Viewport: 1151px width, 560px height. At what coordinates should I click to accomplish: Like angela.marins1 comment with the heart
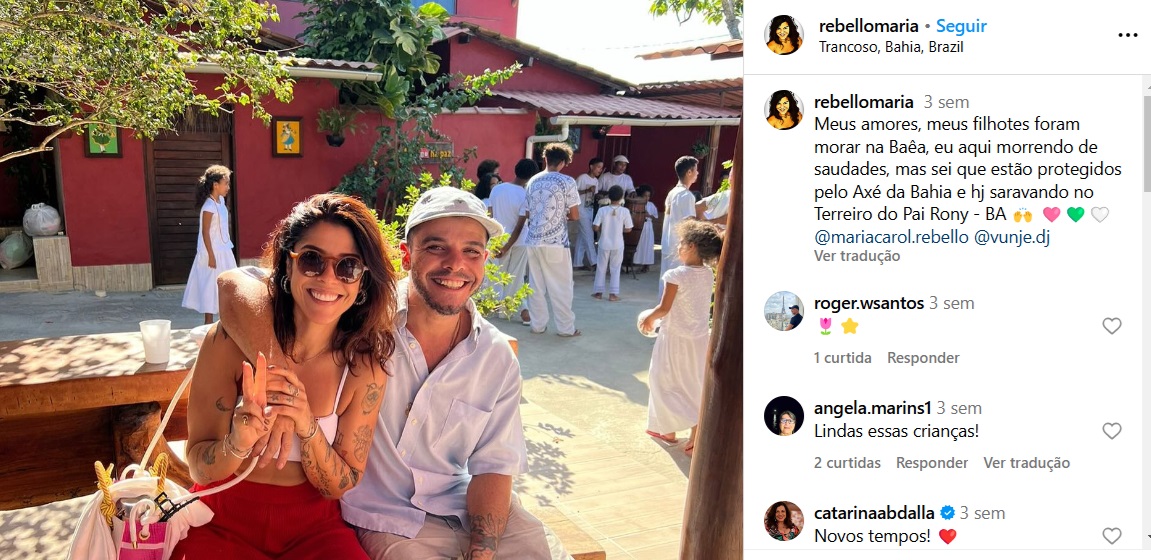[1111, 431]
